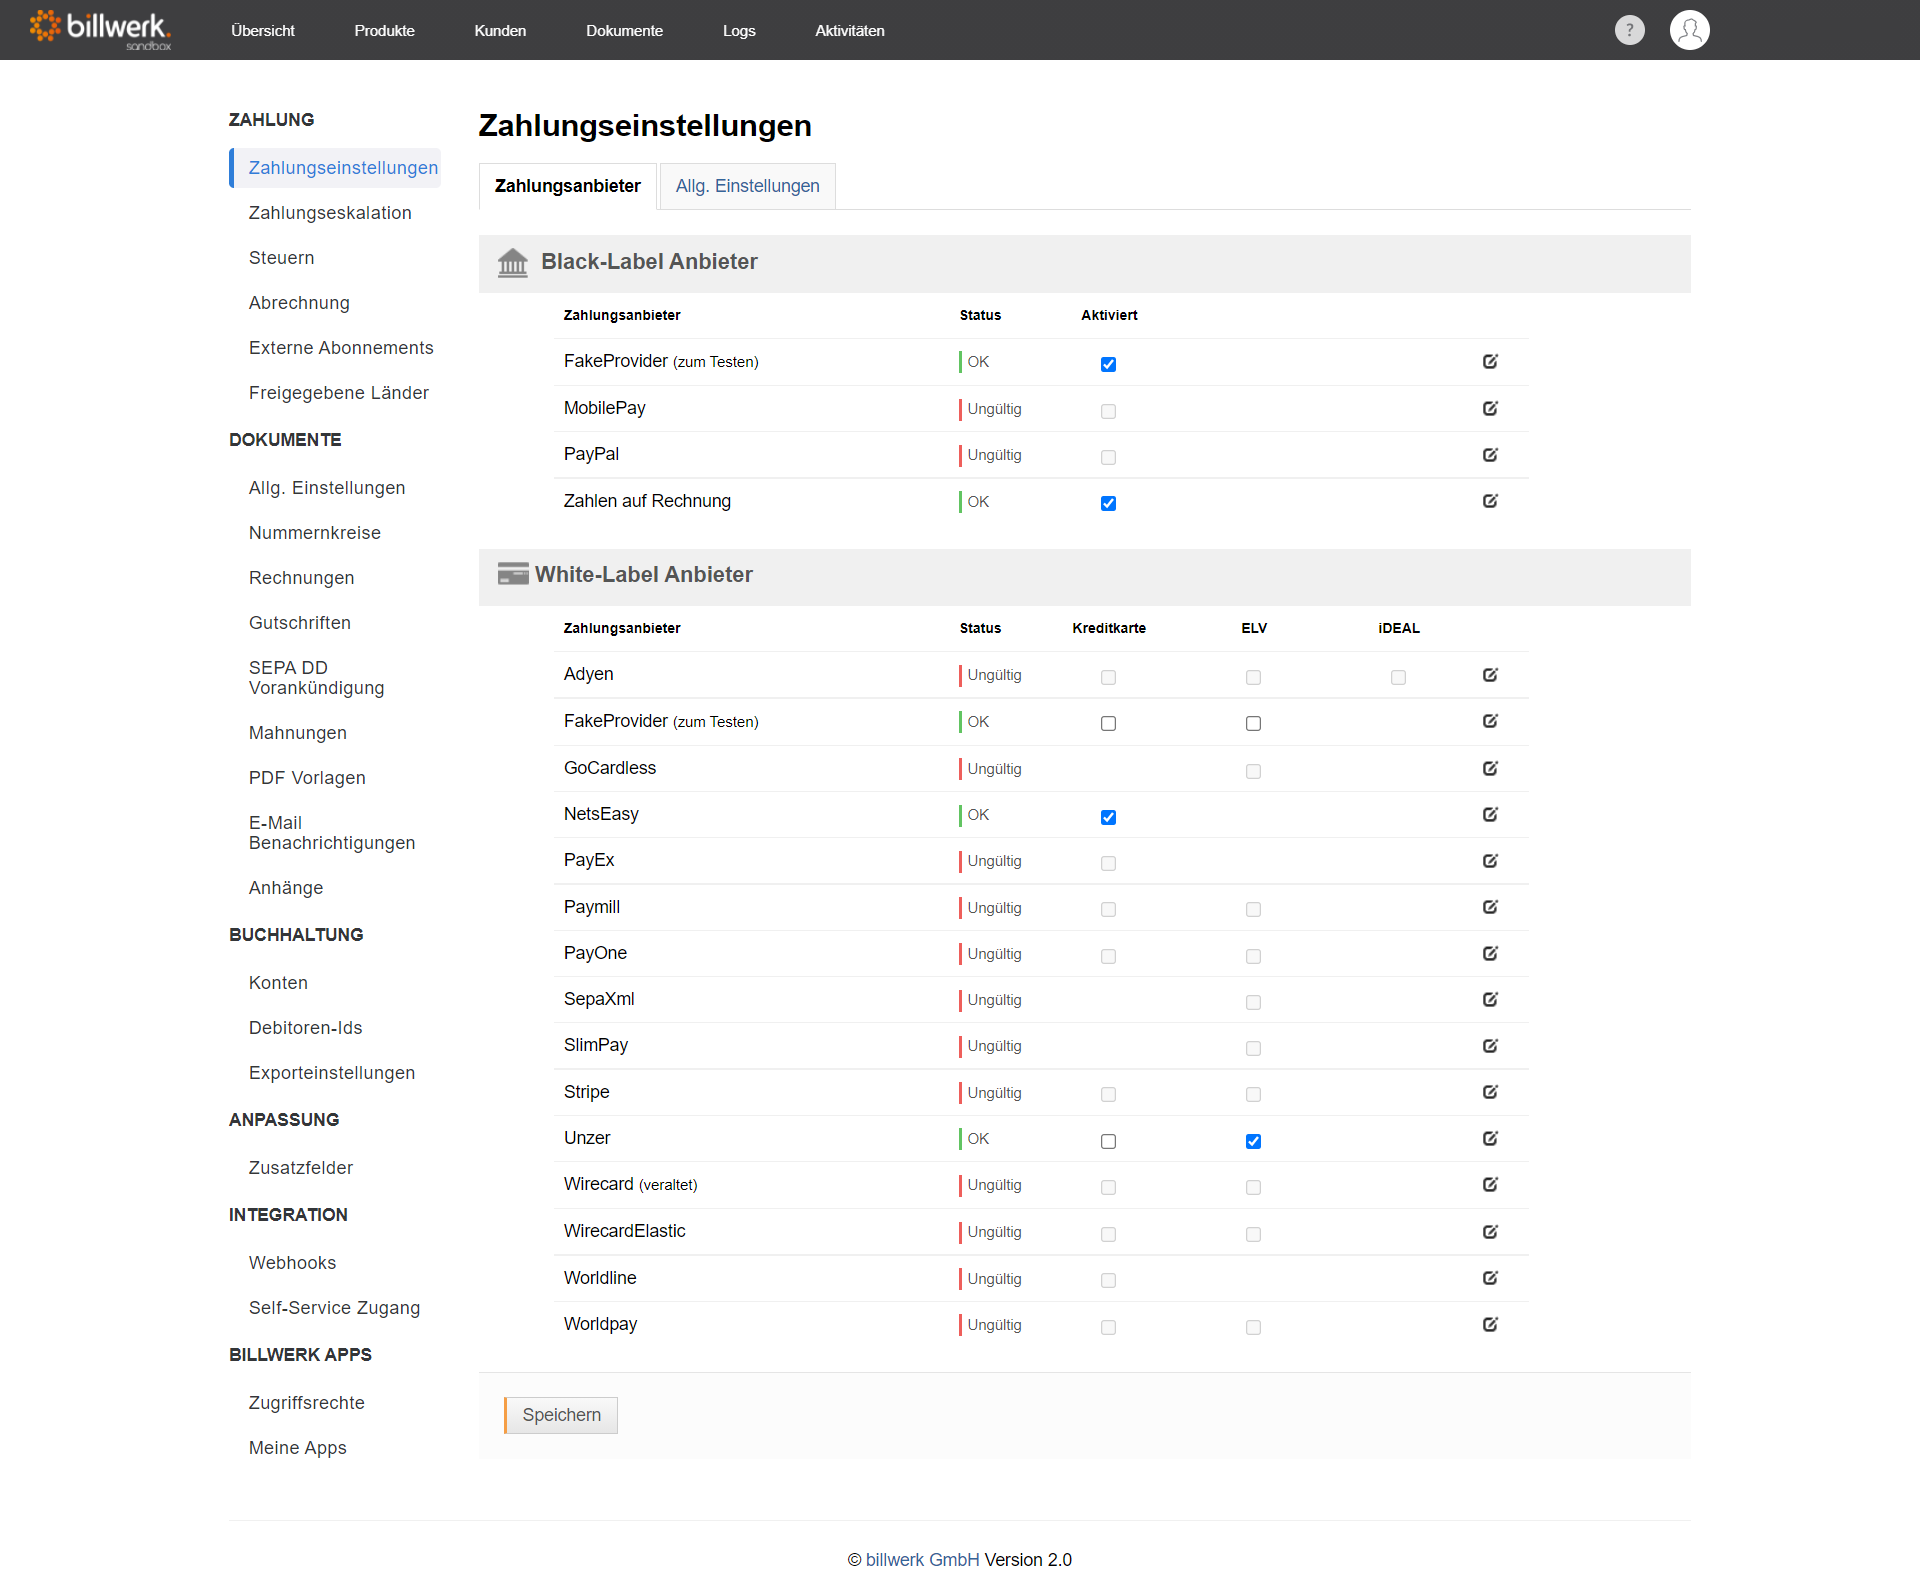Open Aktivitäten in top navigation
Viewport: 1920px width, 1585px height.
[x=849, y=30]
